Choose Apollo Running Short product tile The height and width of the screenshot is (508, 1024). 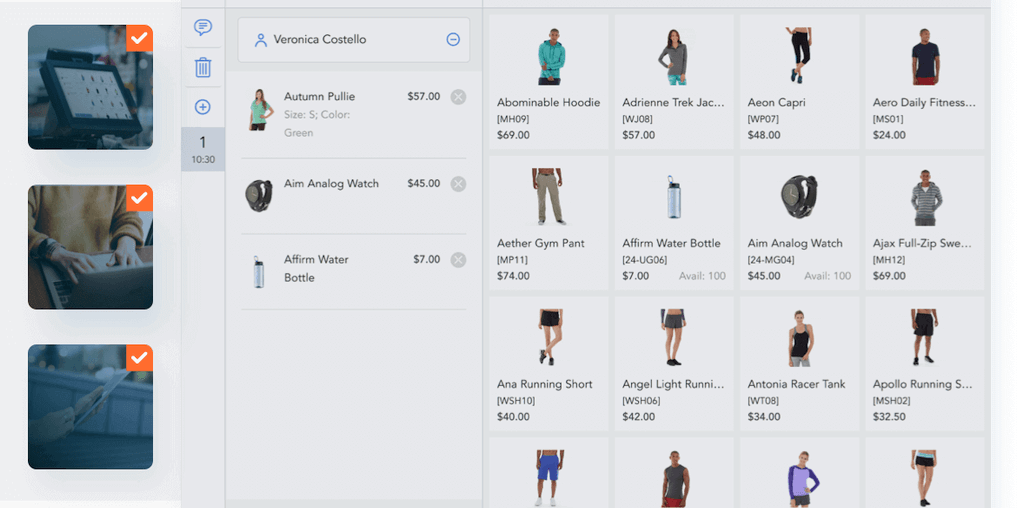[925, 364]
